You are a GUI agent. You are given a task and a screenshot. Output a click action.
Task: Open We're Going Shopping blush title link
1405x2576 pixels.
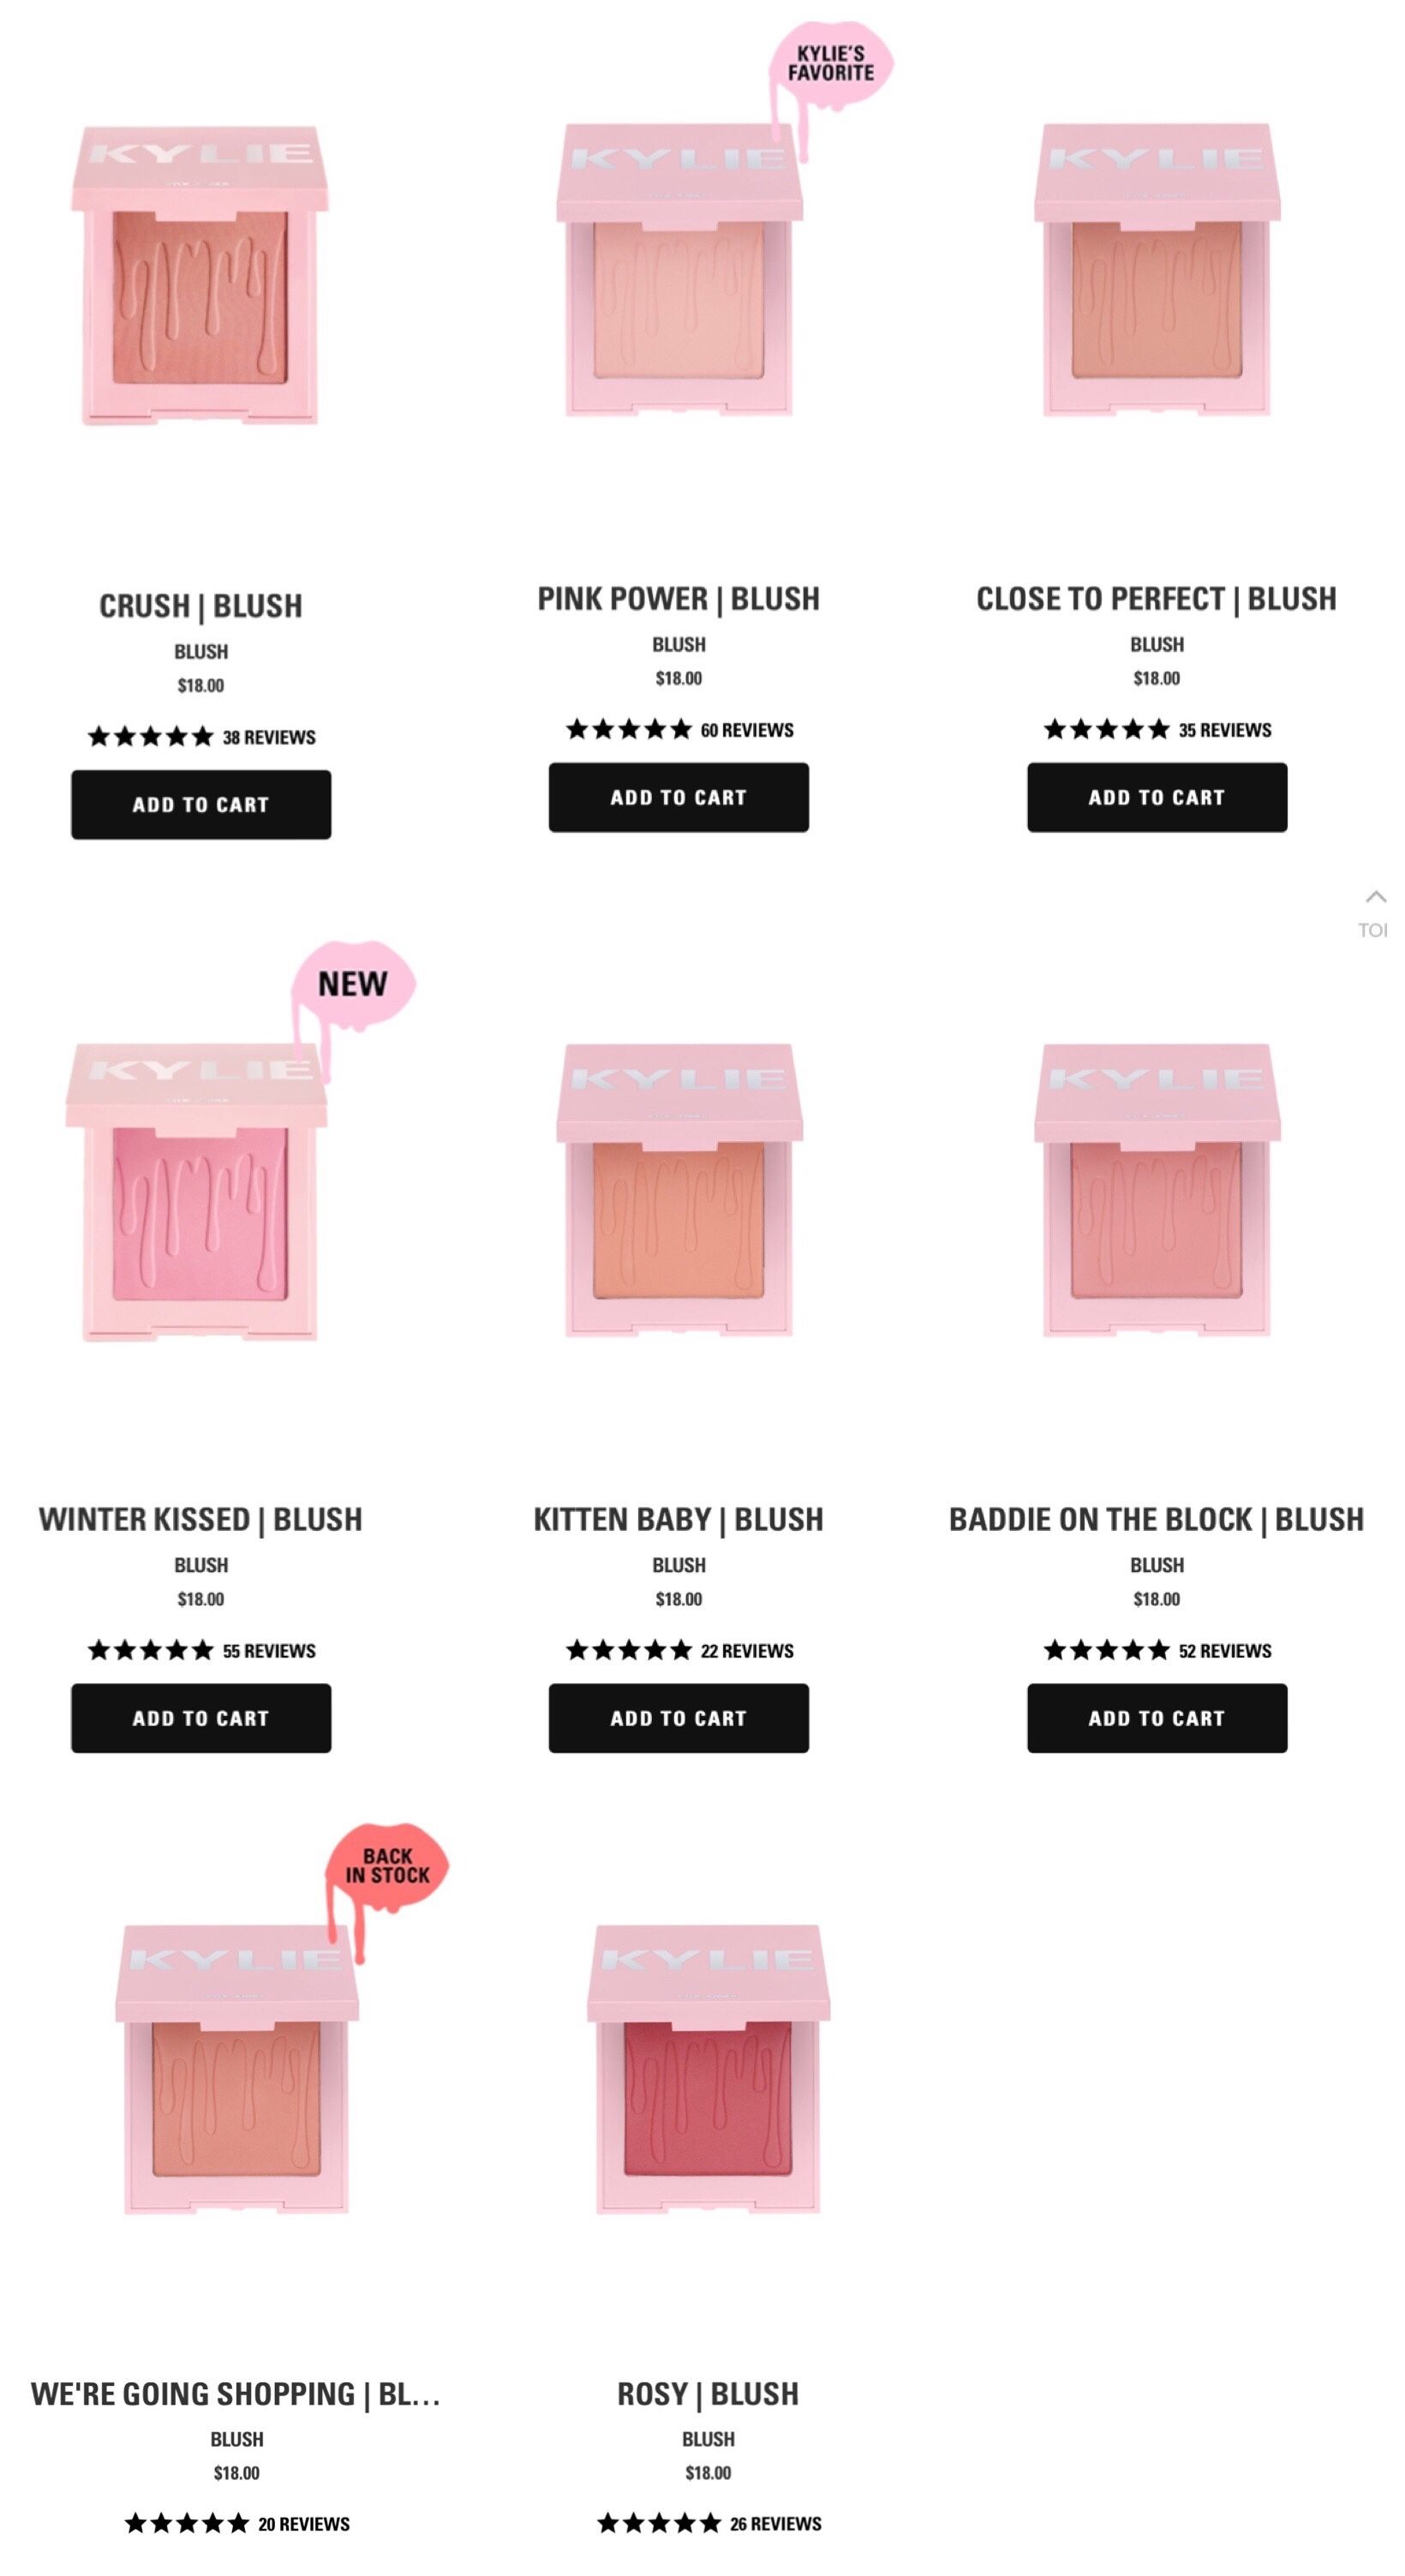point(236,2394)
